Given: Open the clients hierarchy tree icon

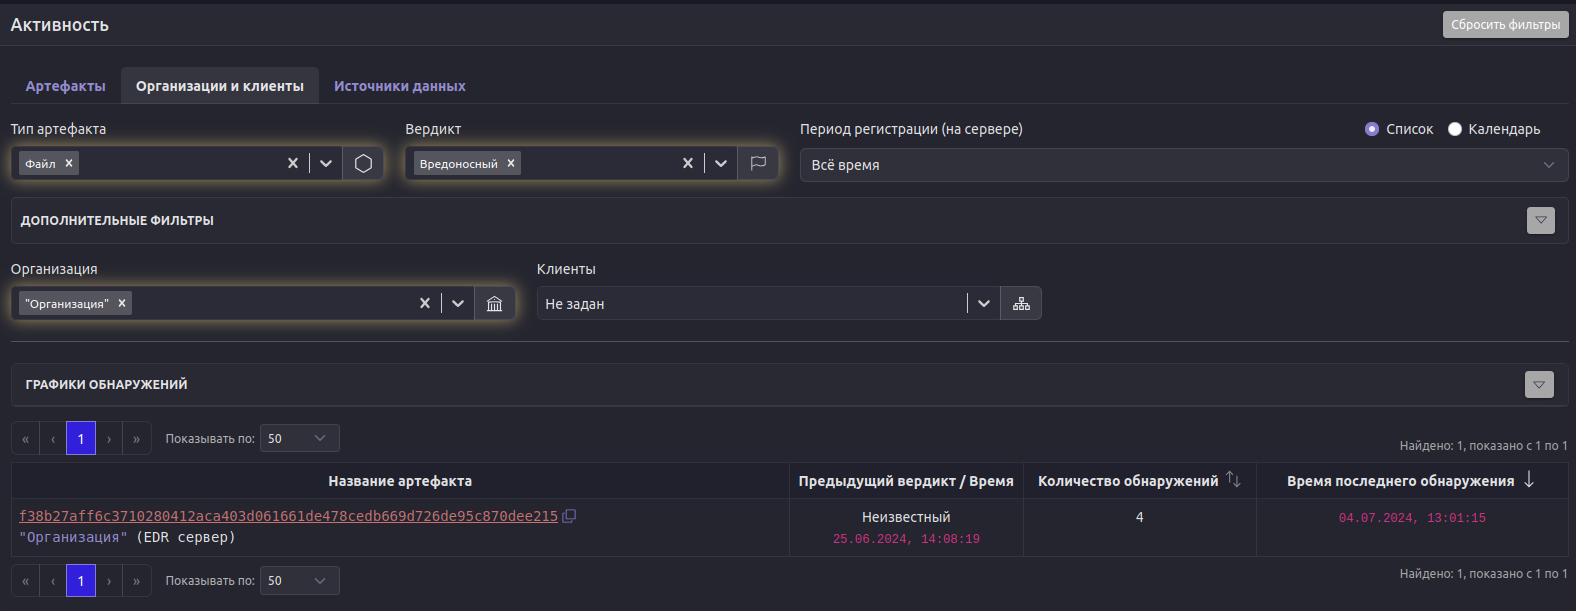Looking at the screenshot, I should [x=1021, y=304].
